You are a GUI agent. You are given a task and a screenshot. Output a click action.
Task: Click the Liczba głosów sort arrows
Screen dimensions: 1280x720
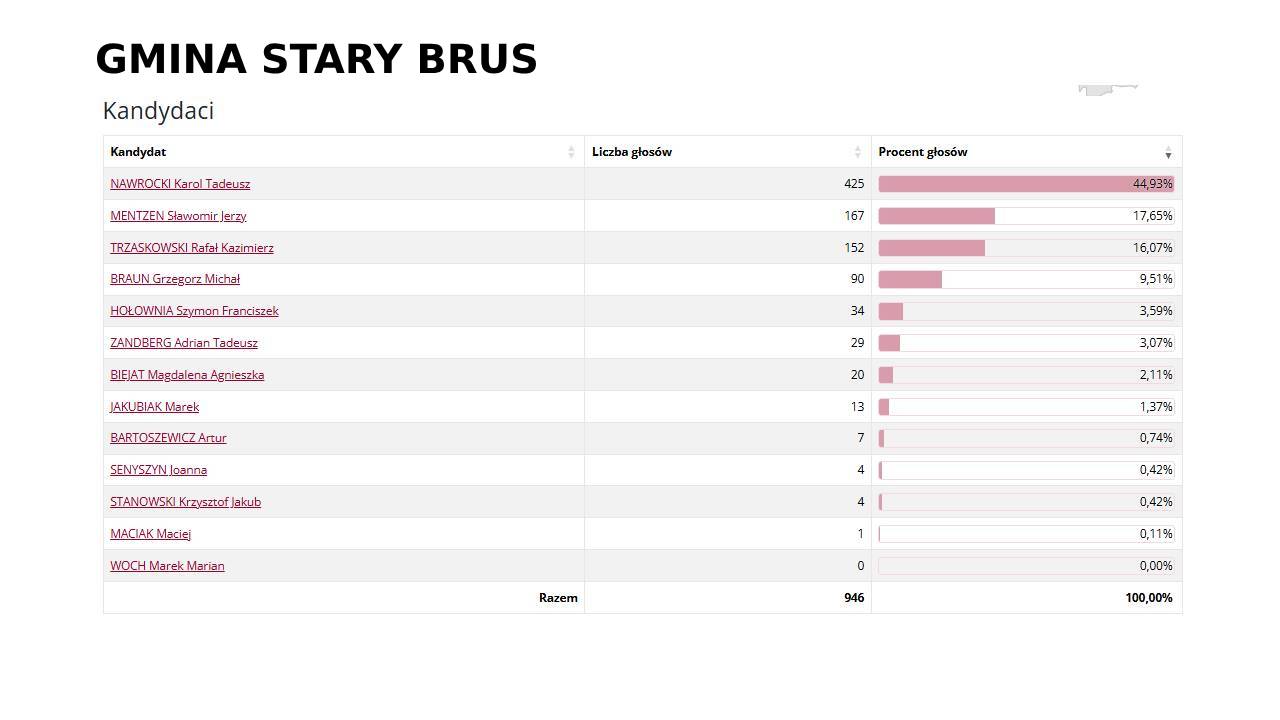tap(857, 152)
